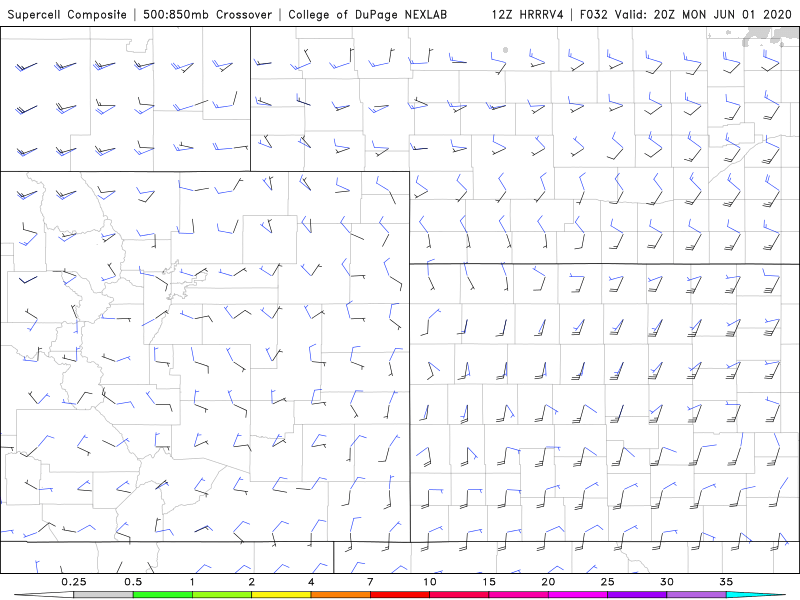This screenshot has height=600, width=800.
Task: Click the 'College of DuPage NEXLAB' text
Action: 367,14
